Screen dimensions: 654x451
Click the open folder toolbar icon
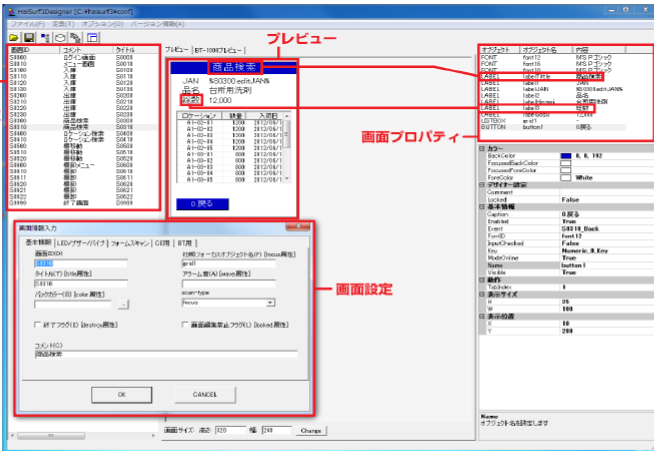(x=14, y=38)
